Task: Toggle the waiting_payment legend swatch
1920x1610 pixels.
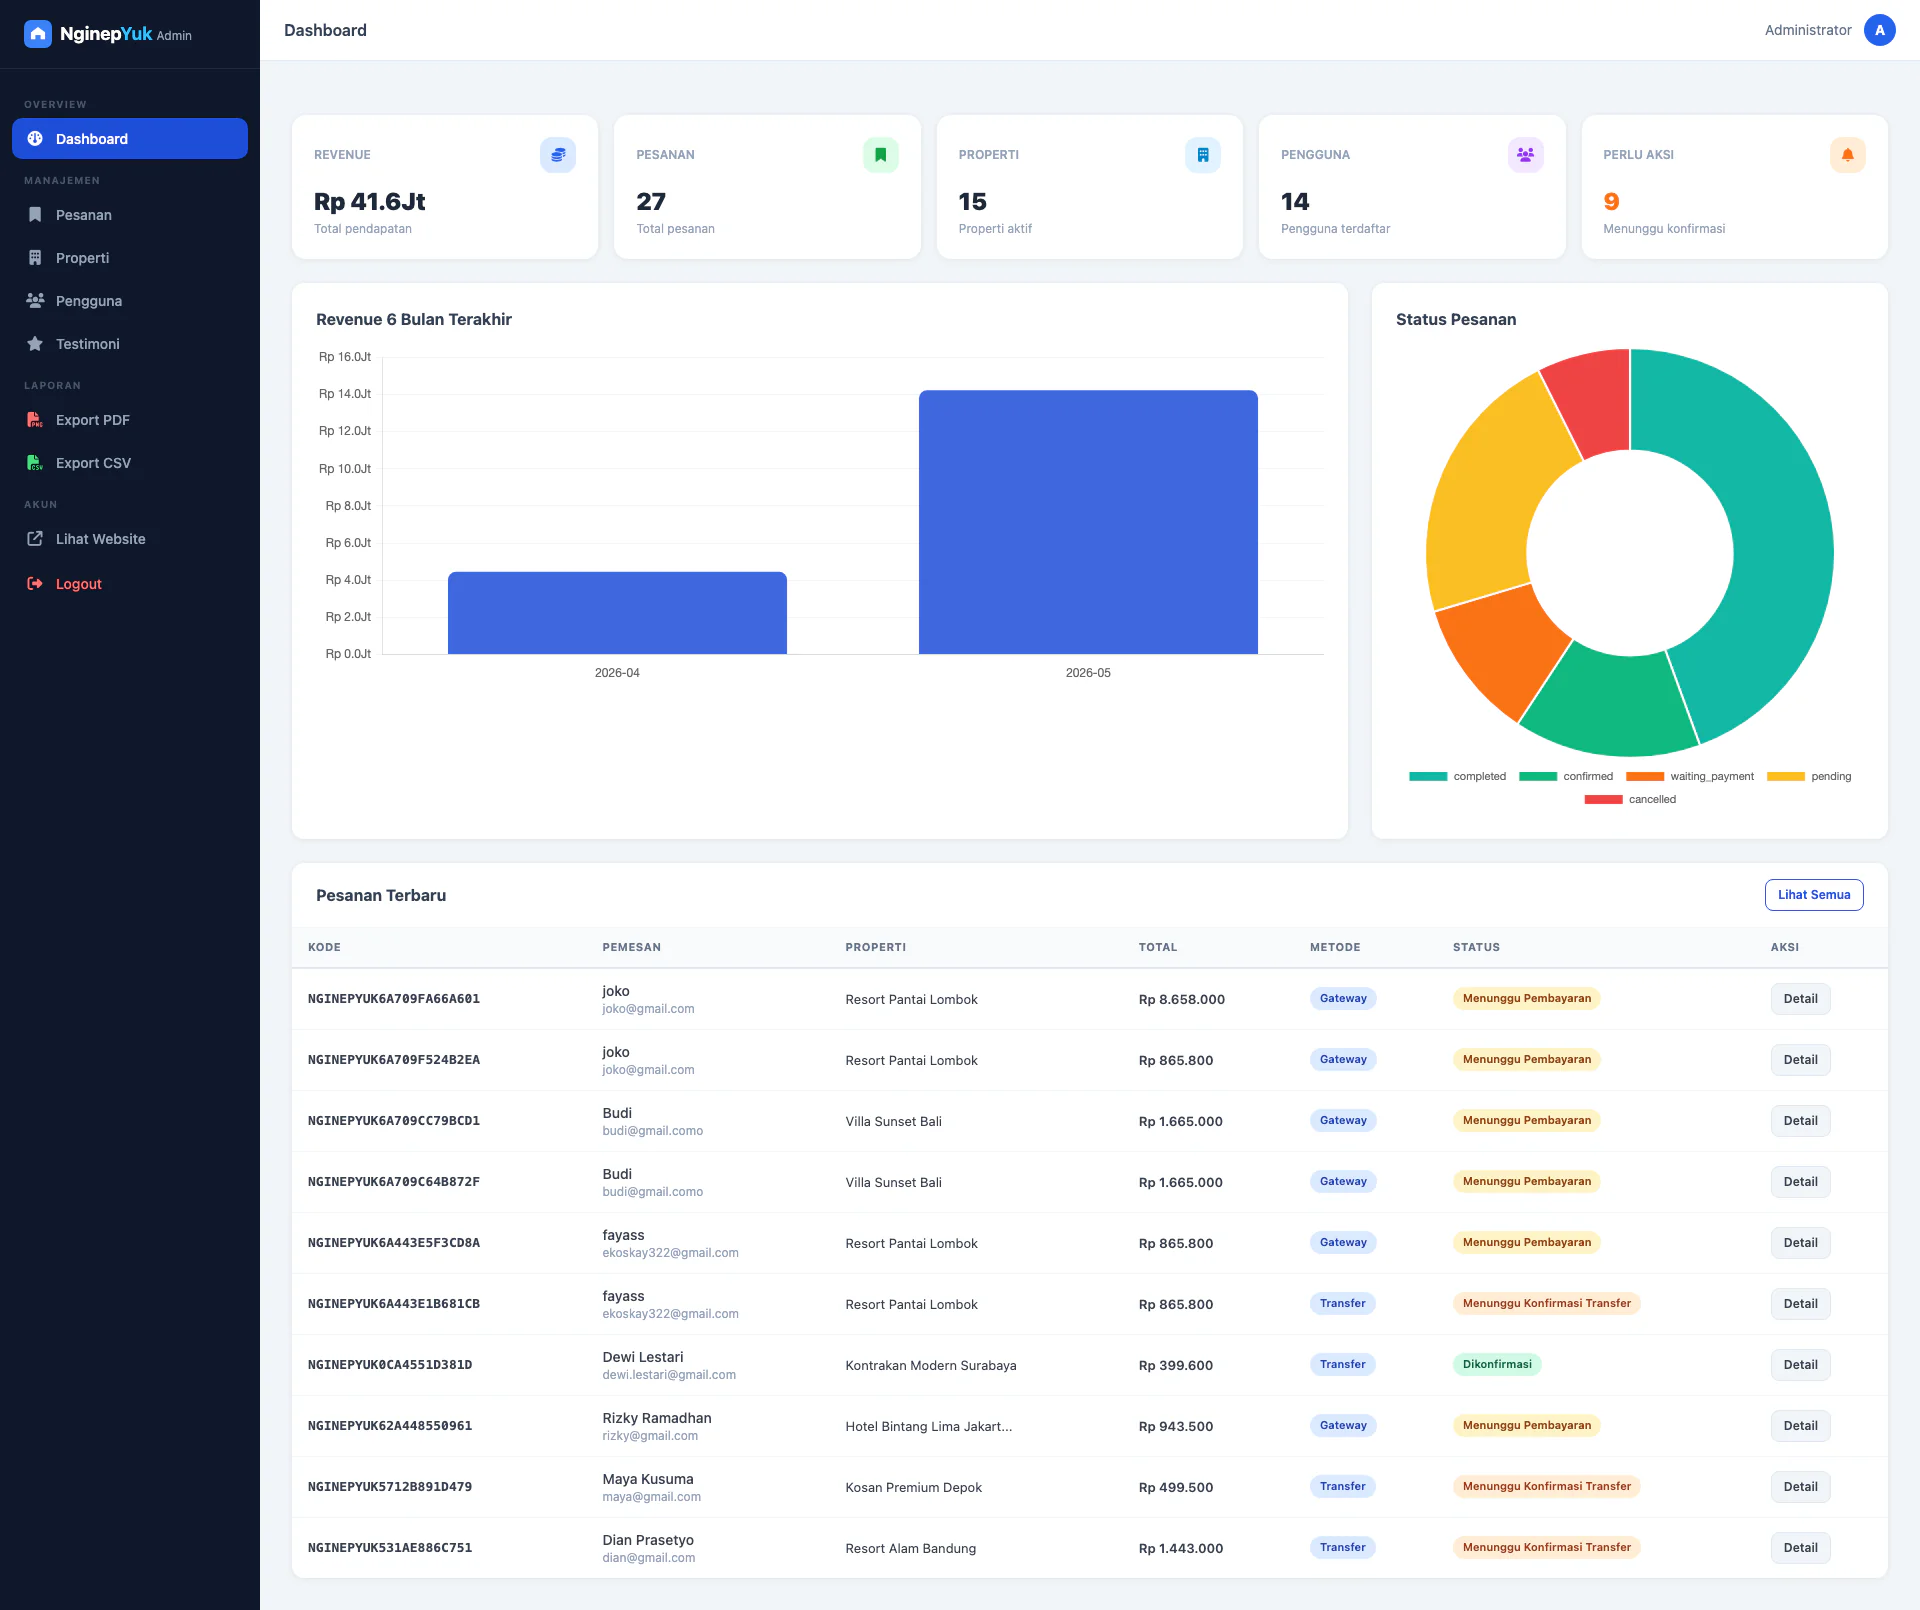Action: tap(1645, 776)
